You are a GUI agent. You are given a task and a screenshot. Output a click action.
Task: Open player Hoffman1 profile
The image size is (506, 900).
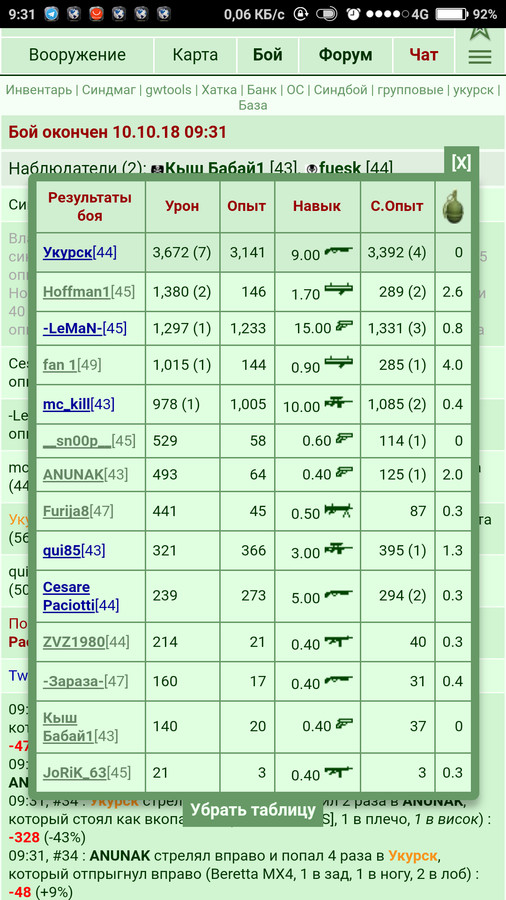tap(76, 292)
